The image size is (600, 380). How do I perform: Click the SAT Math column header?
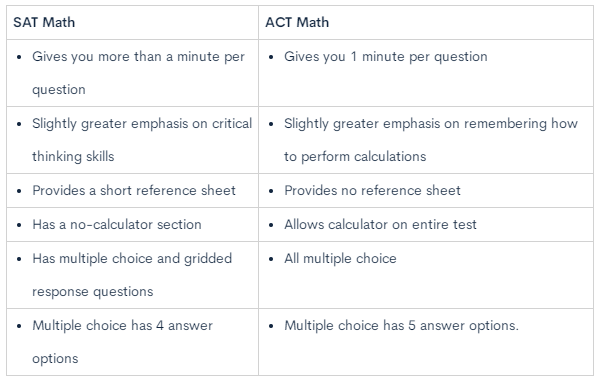tap(44, 22)
